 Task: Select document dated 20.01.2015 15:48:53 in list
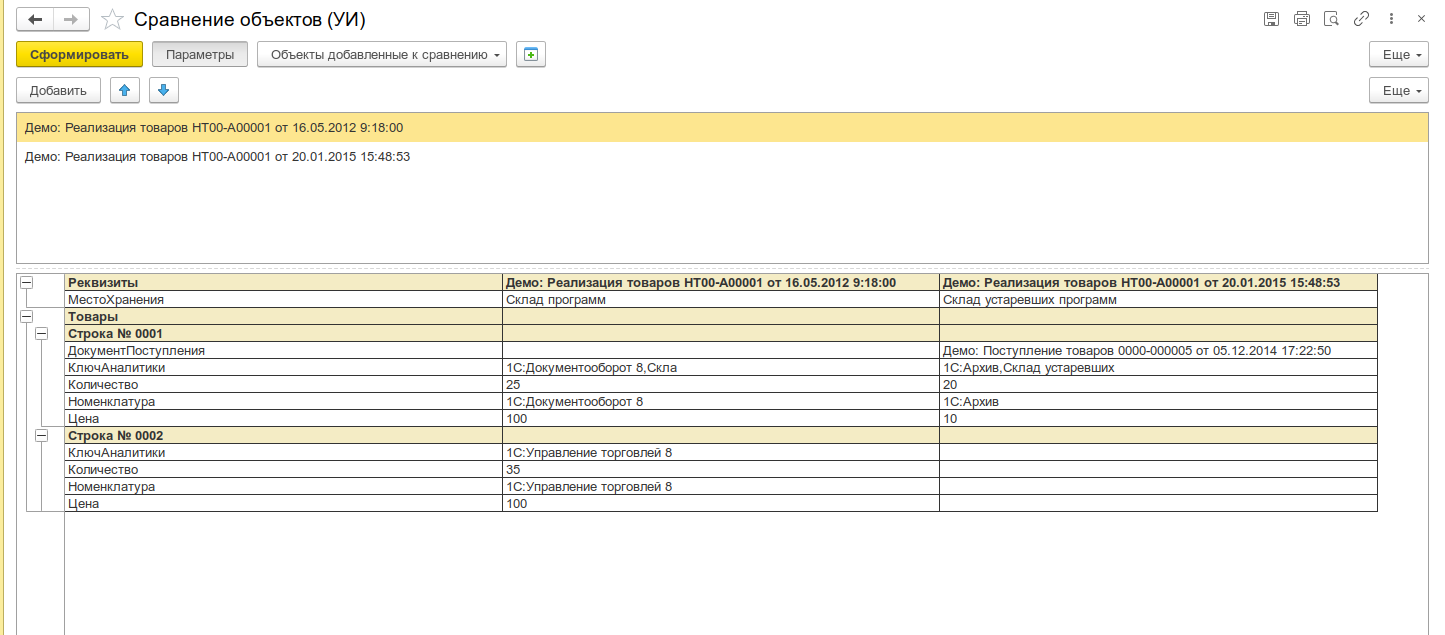[x=722, y=157]
